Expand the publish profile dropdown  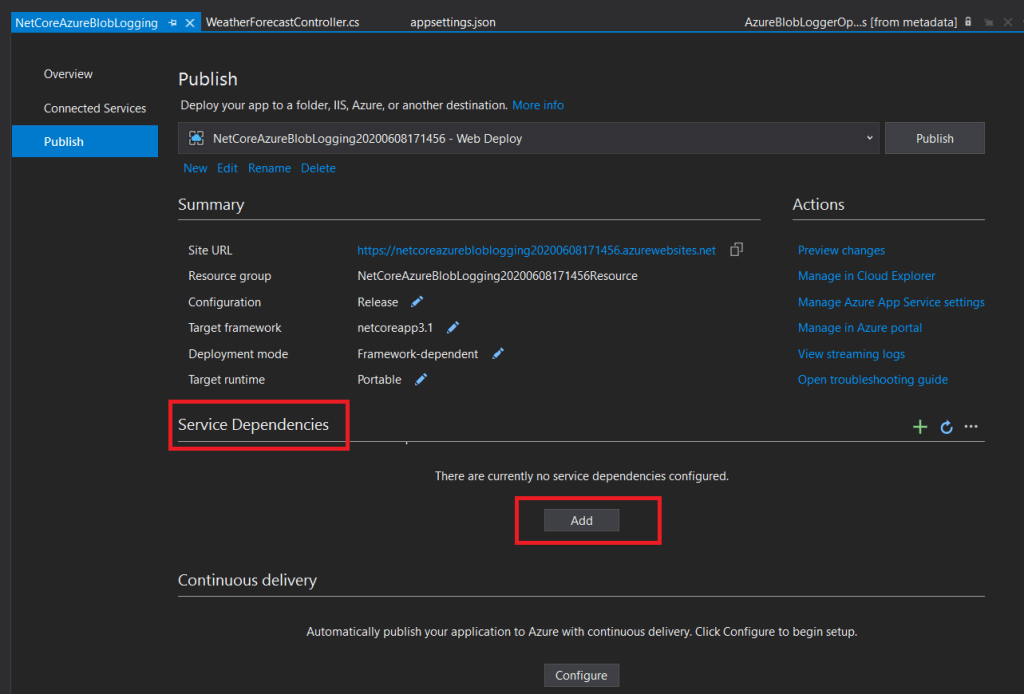tap(869, 138)
